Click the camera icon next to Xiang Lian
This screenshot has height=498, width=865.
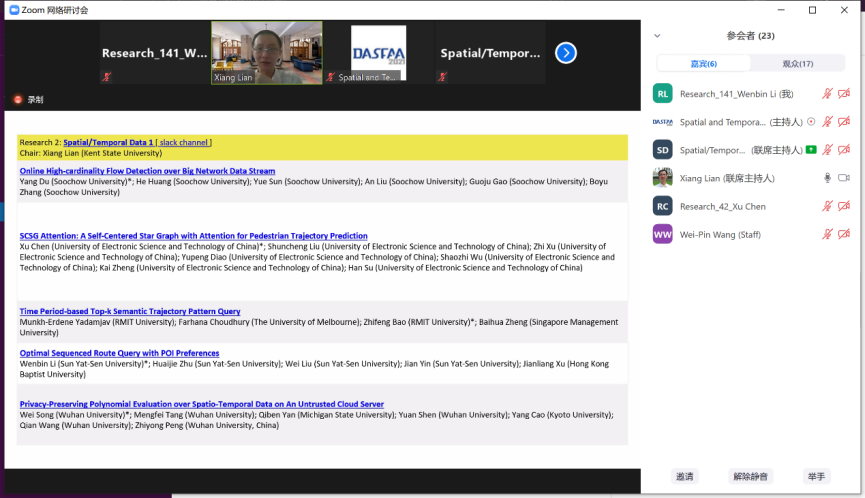pyautogui.click(x=844, y=178)
